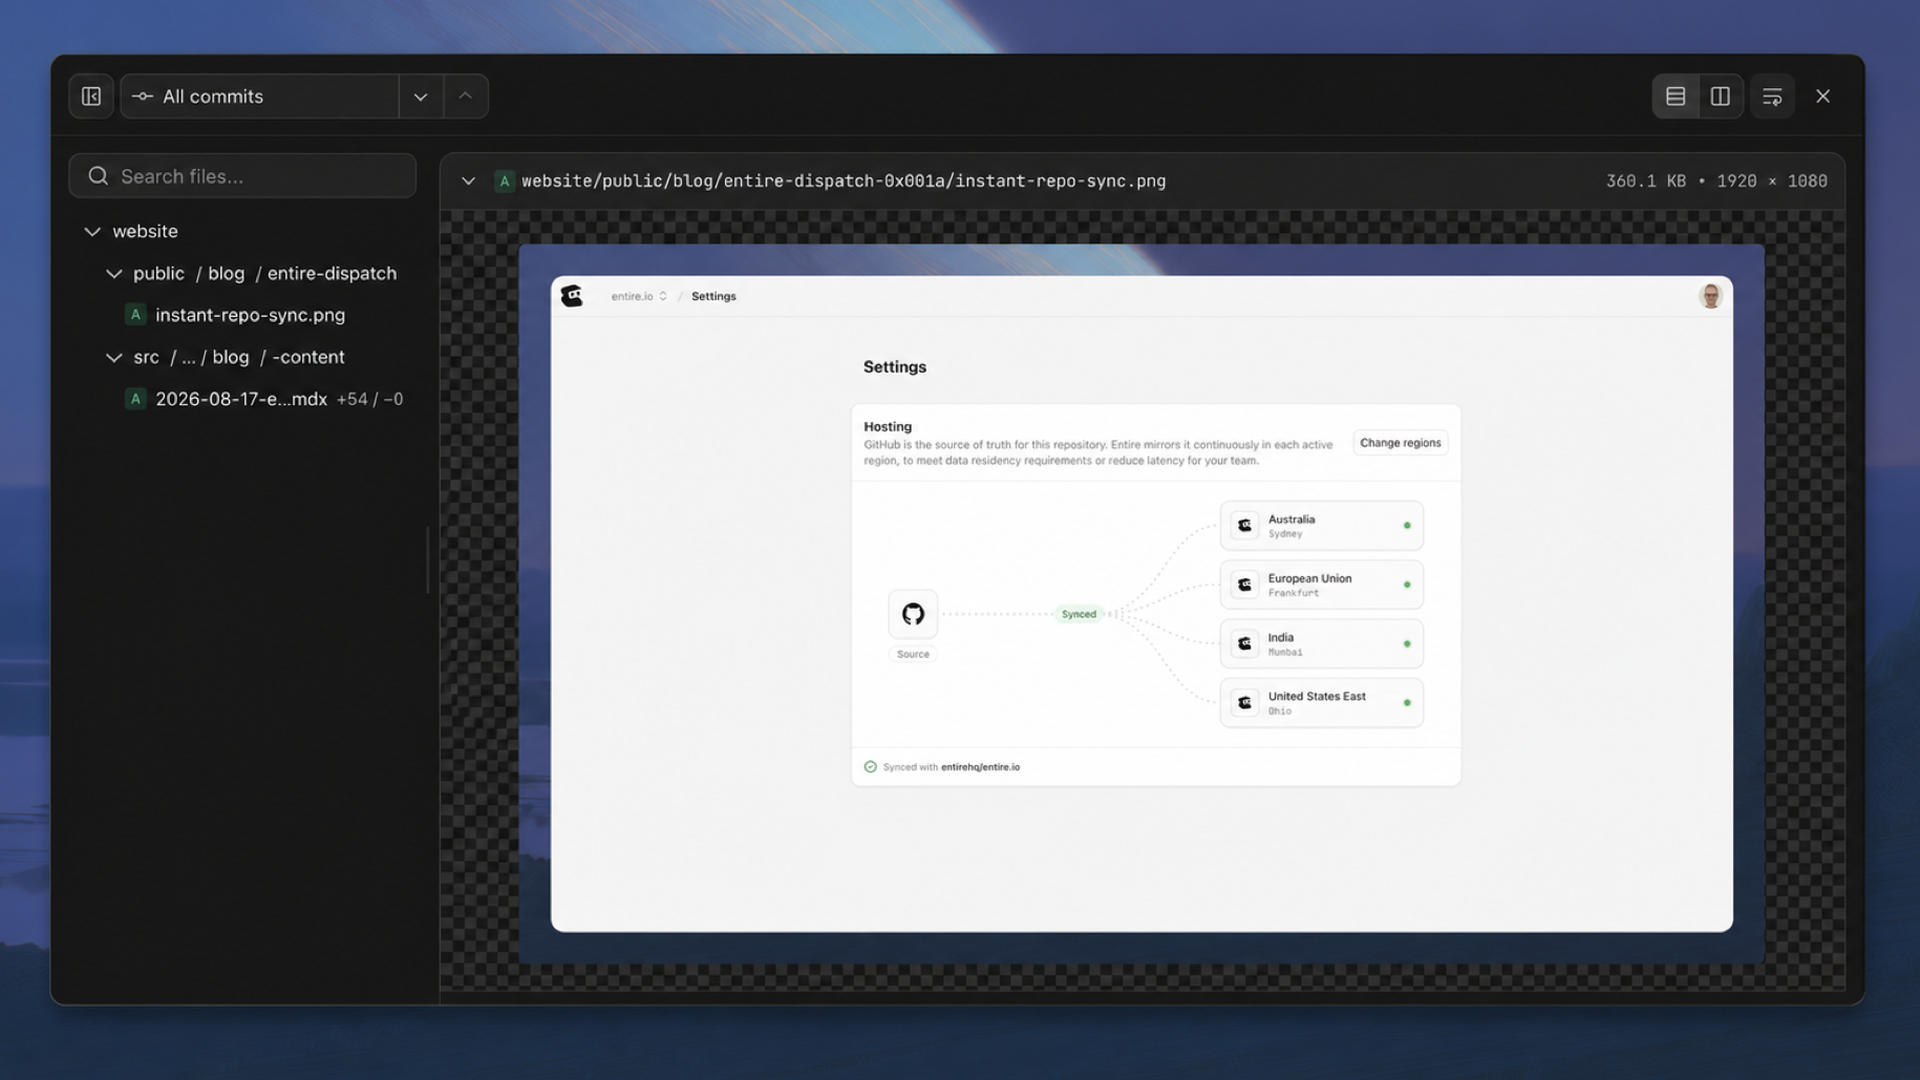
Task: Click the entirehq/entire.io synced link
Action: (x=980, y=767)
